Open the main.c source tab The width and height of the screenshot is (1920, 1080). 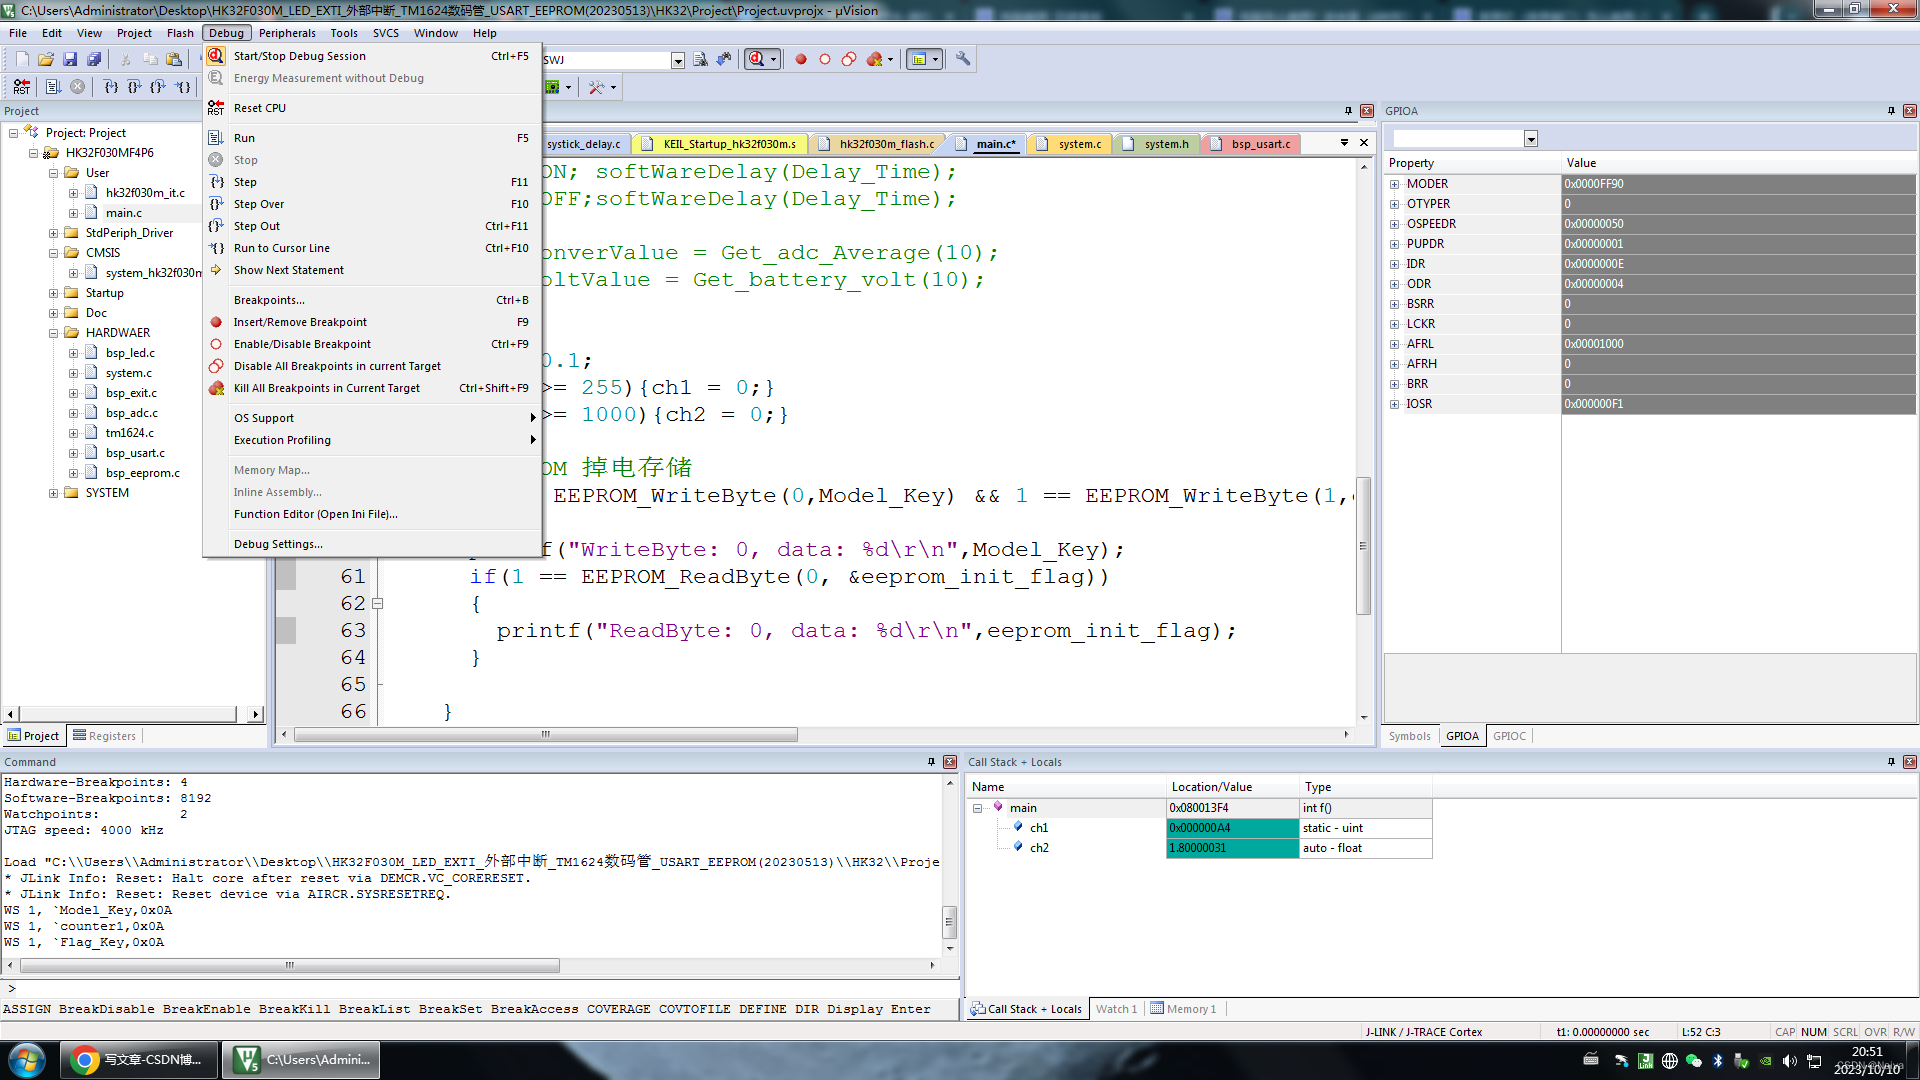(996, 142)
